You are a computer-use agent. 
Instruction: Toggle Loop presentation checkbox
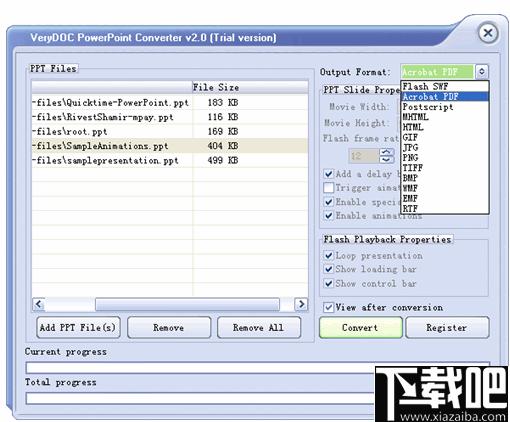(x=329, y=256)
